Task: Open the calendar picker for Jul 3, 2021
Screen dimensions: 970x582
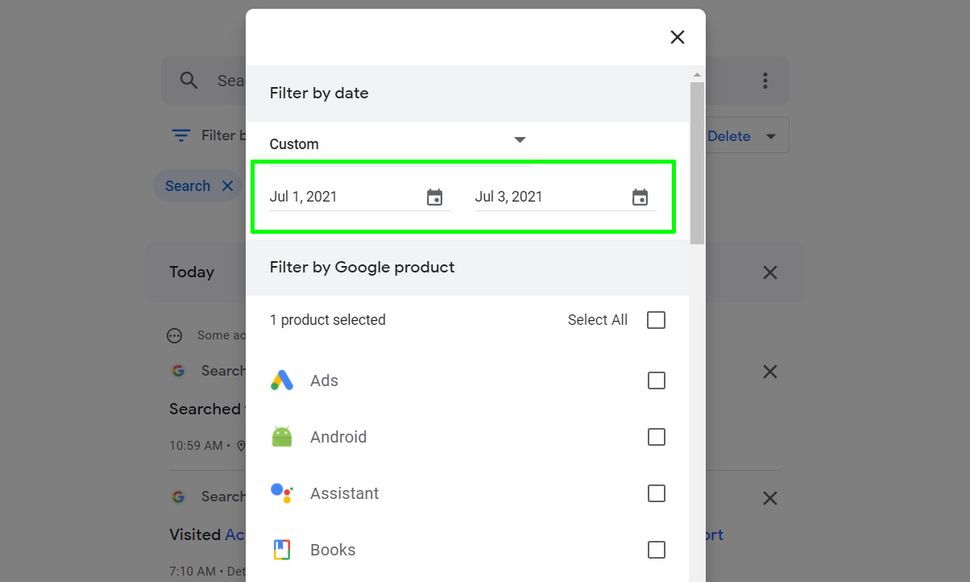Action: pyautogui.click(x=640, y=196)
